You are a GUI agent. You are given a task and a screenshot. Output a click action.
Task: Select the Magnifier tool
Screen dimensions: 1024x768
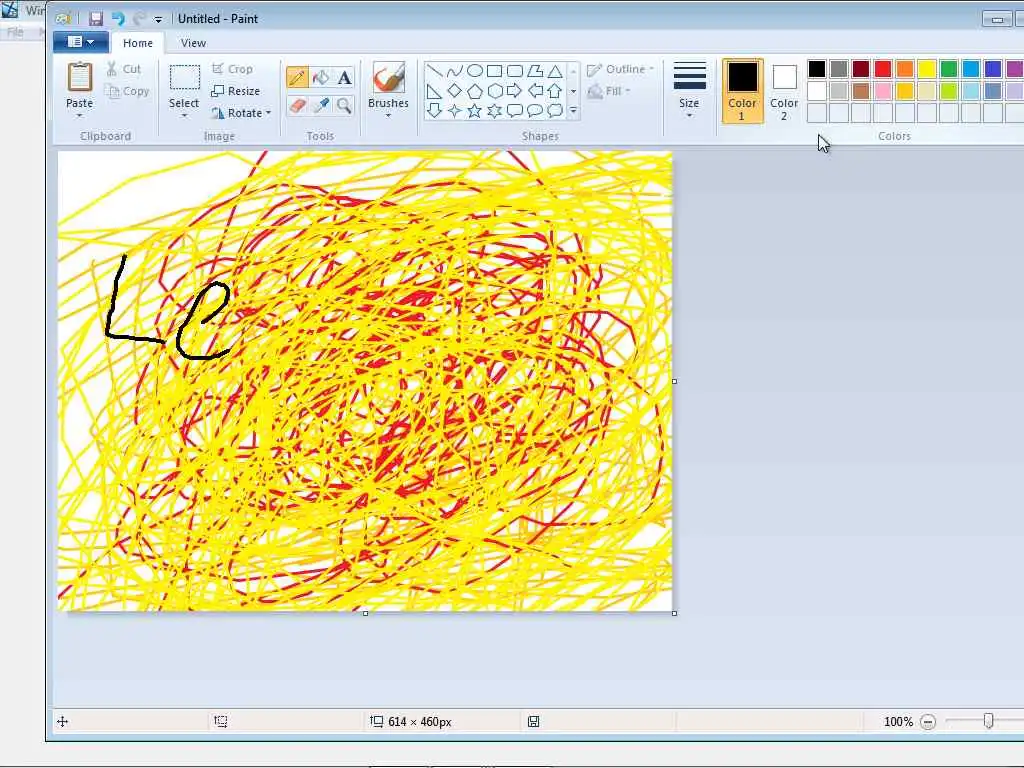[344, 105]
